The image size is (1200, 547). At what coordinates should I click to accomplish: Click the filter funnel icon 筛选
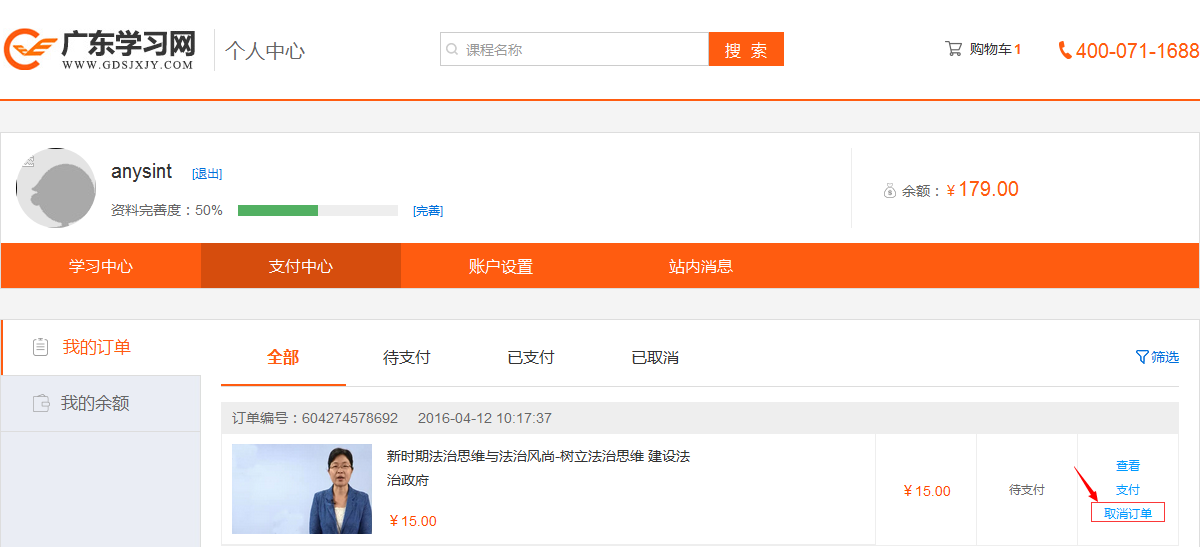tap(1142, 357)
